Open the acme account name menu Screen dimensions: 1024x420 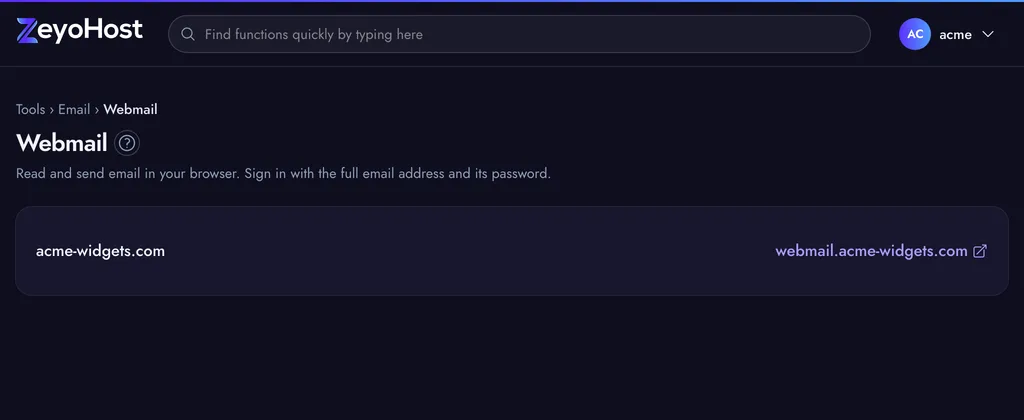[955, 35]
